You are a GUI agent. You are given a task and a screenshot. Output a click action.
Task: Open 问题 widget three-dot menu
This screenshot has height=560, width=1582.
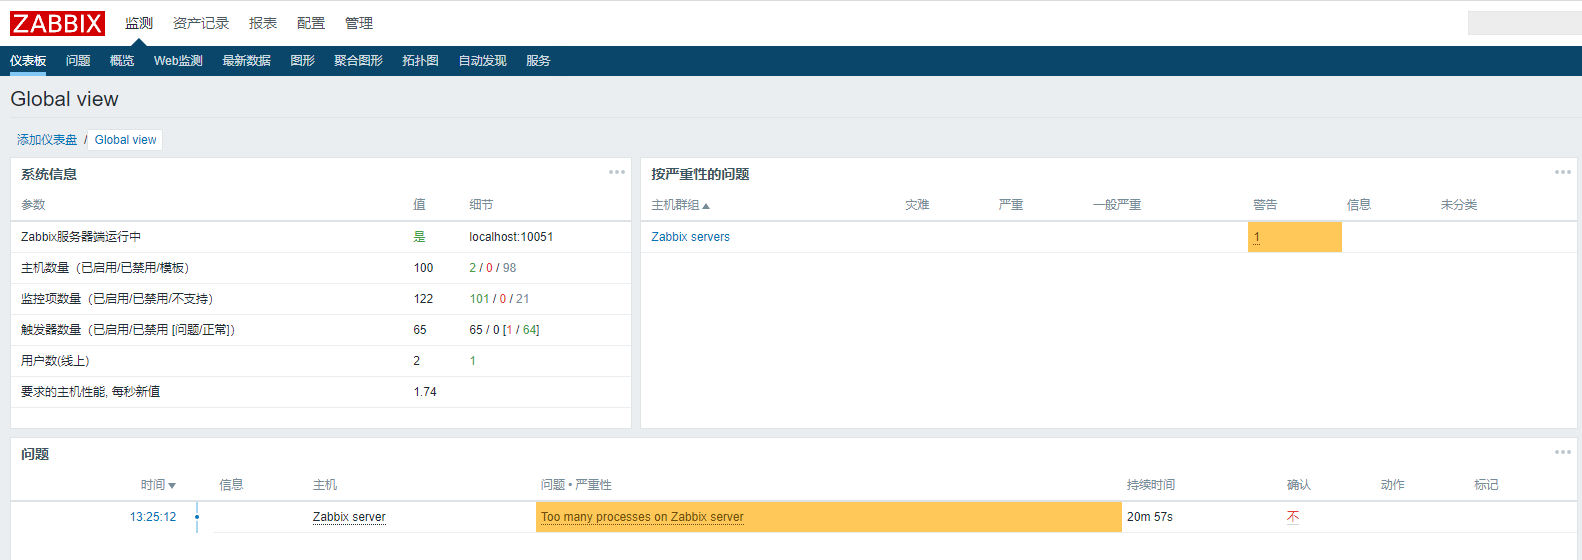[1563, 452]
